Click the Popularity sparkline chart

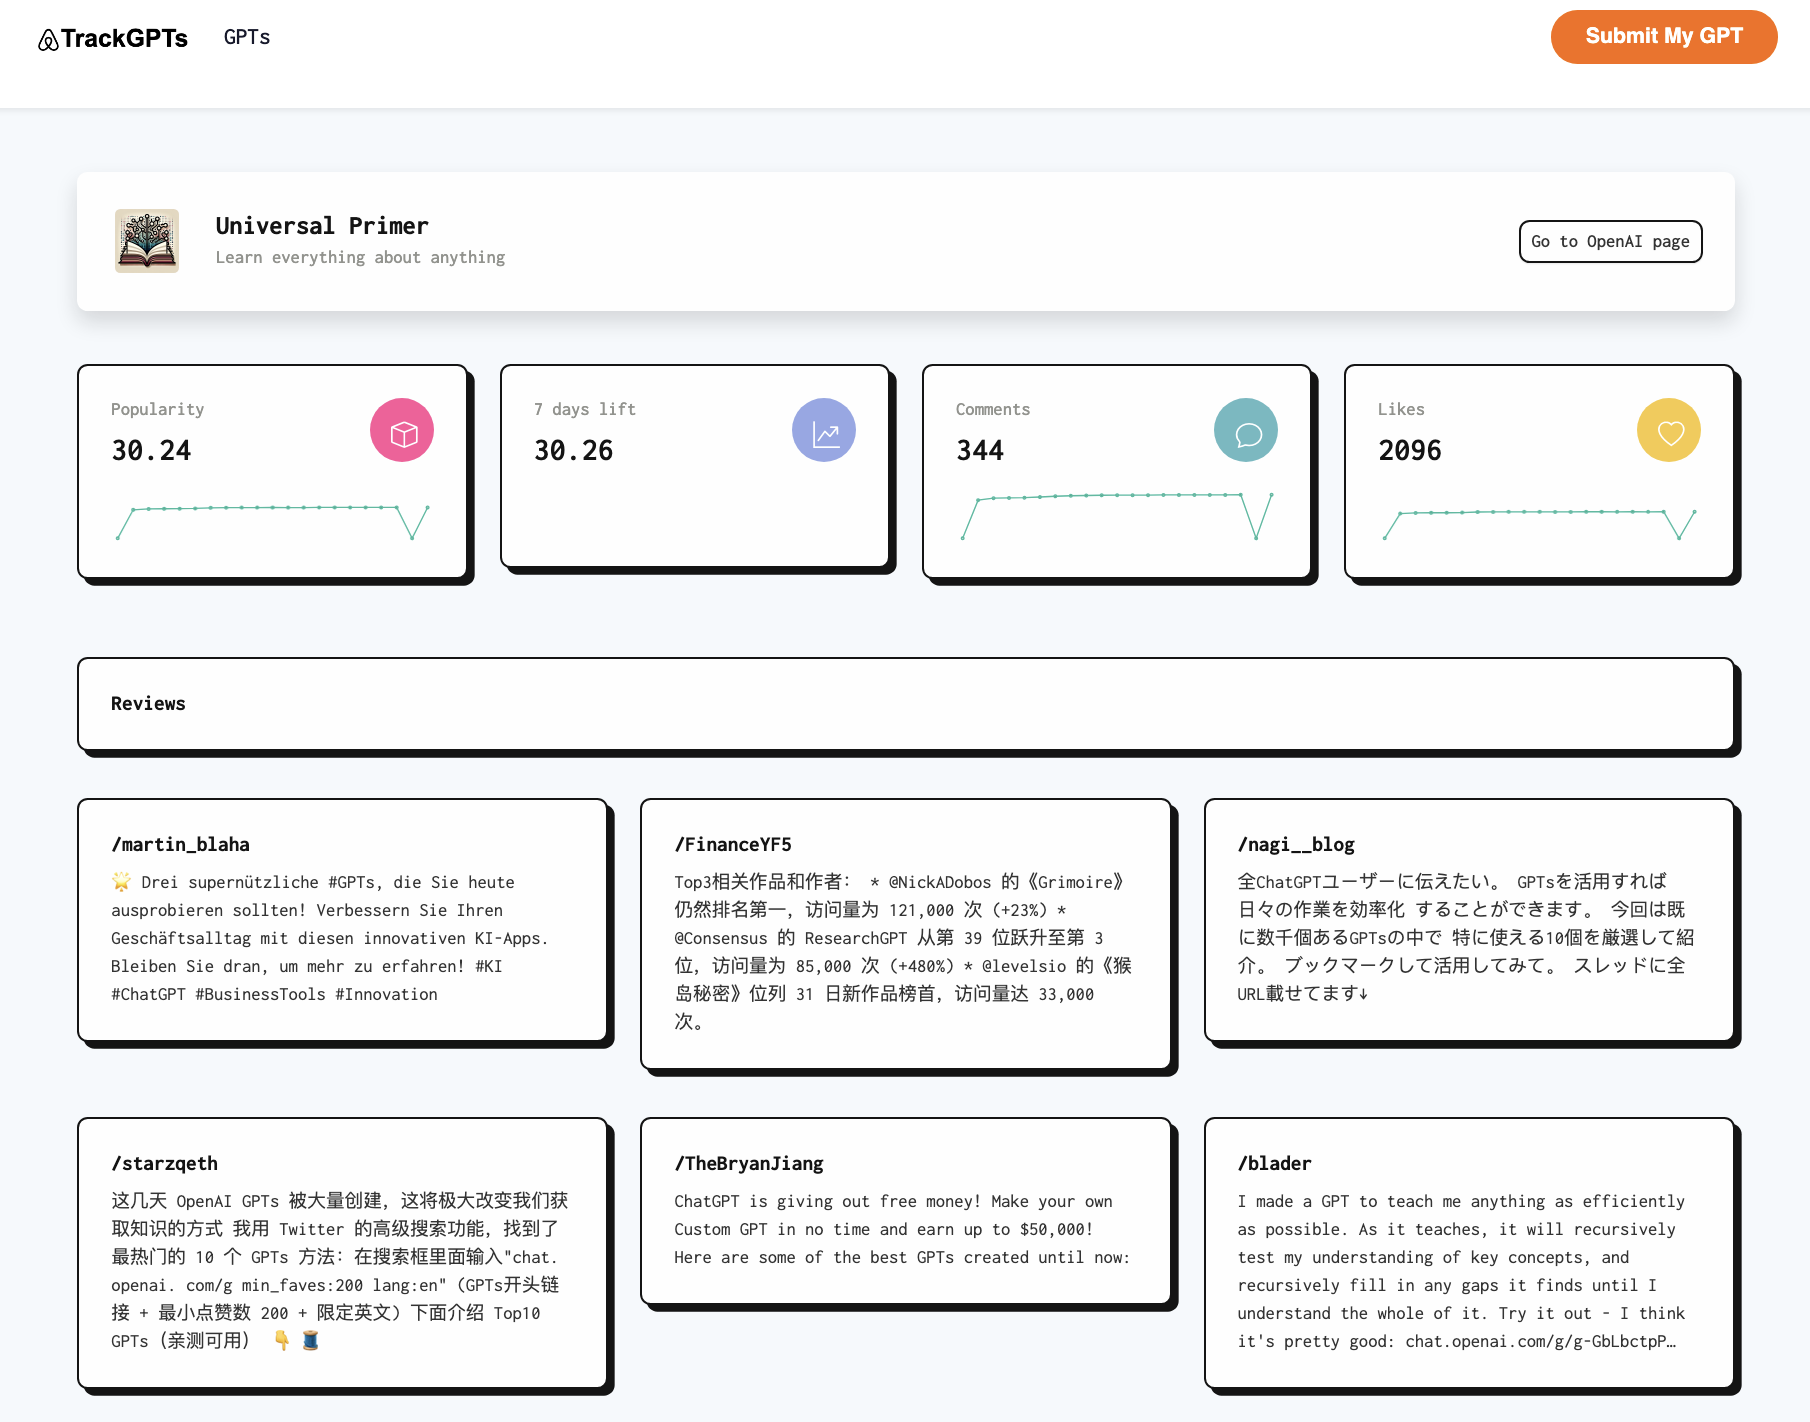tap(272, 522)
